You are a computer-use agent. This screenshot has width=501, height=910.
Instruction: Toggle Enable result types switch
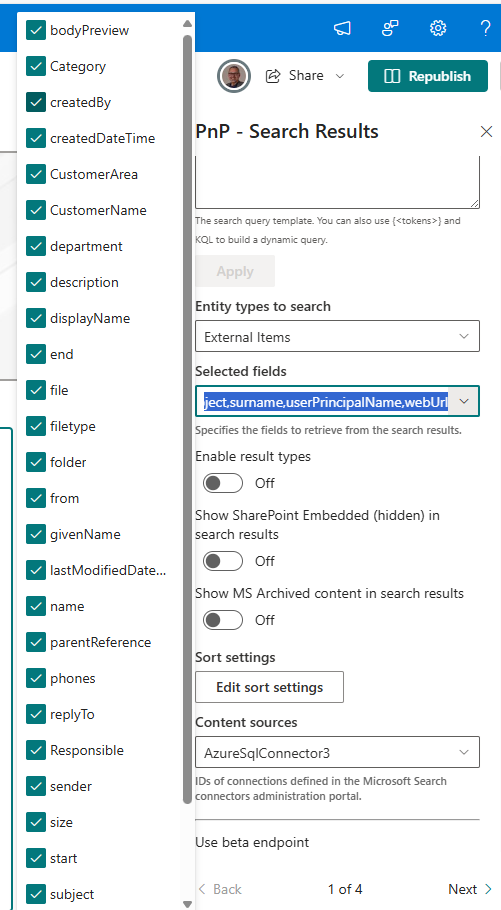tap(223, 483)
